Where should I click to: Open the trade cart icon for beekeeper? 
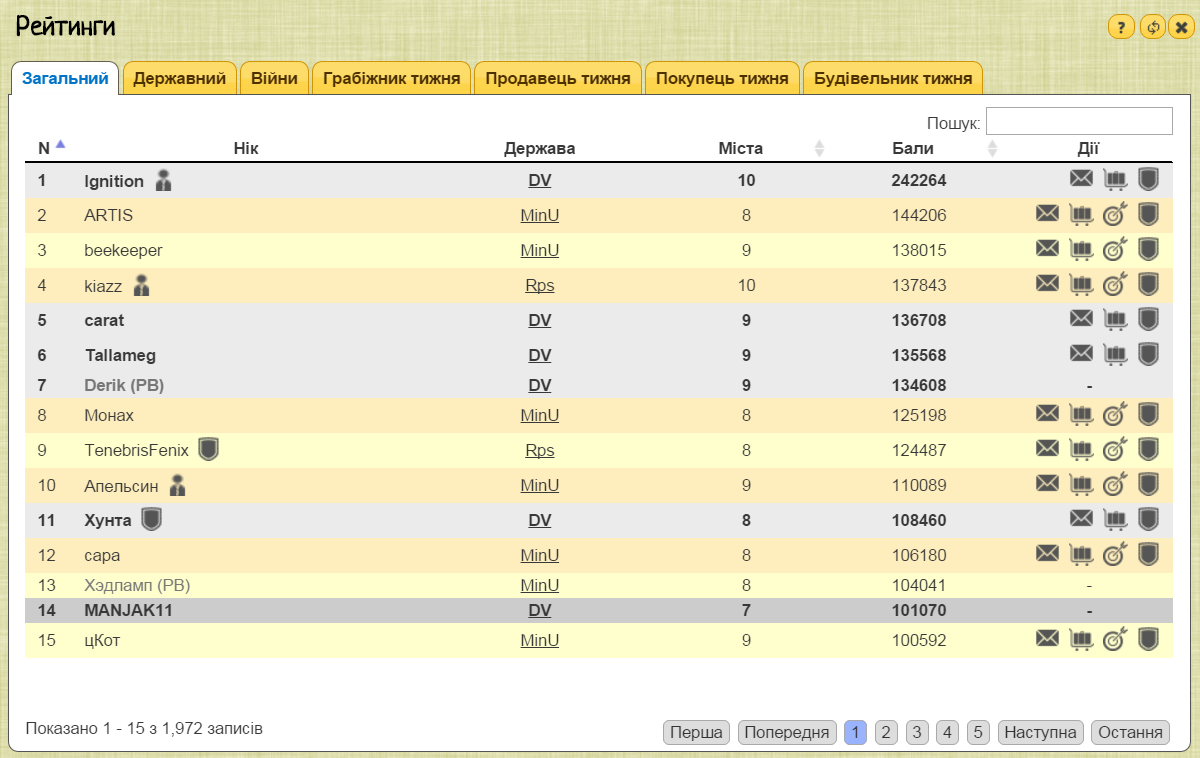click(x=1081, y=249)
